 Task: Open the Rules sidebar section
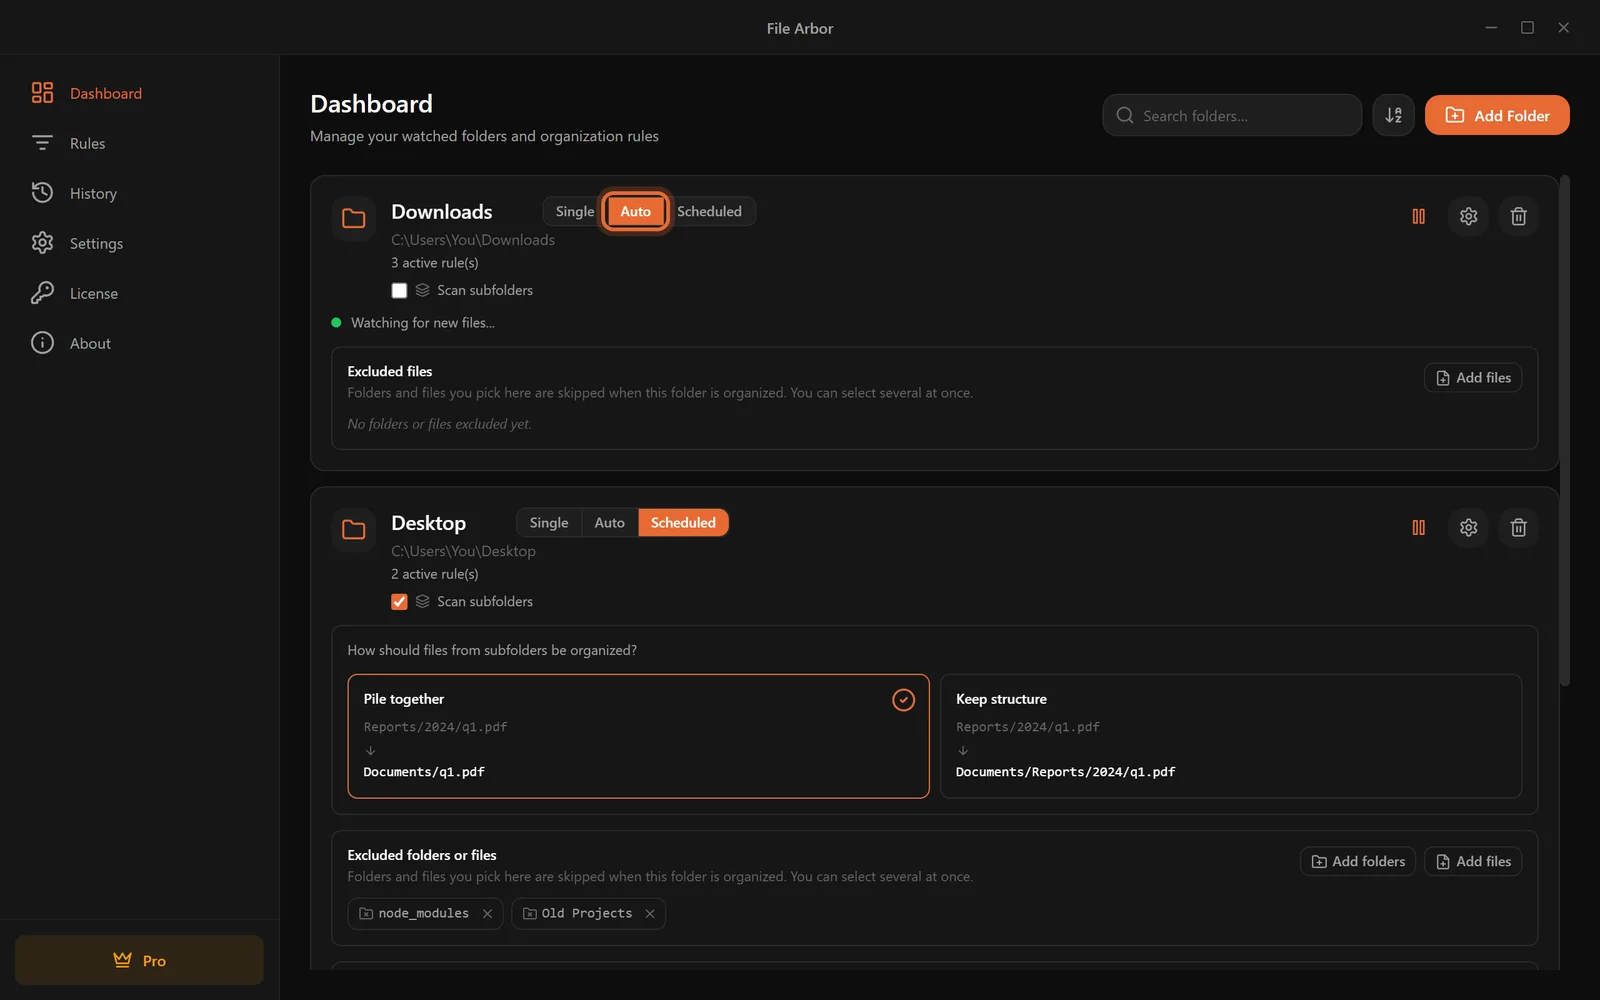click(139, 143)
